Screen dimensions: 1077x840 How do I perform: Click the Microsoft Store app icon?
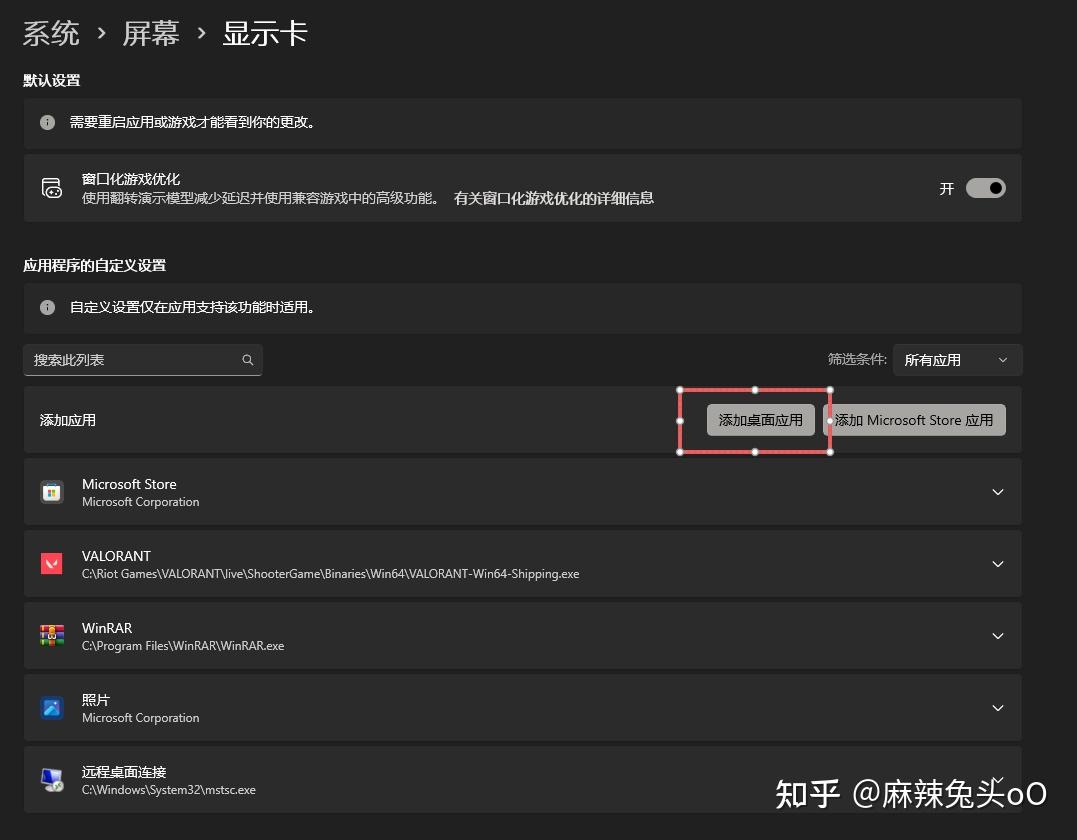(52, 492)
